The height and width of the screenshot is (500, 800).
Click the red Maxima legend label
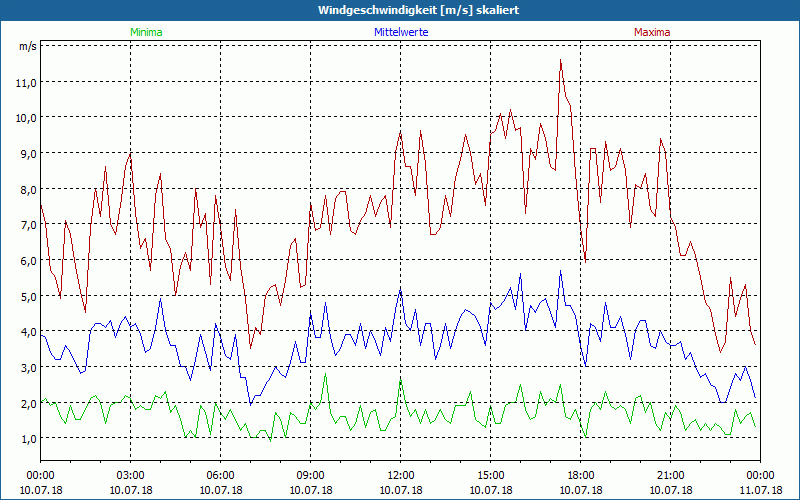coord(652,32)
